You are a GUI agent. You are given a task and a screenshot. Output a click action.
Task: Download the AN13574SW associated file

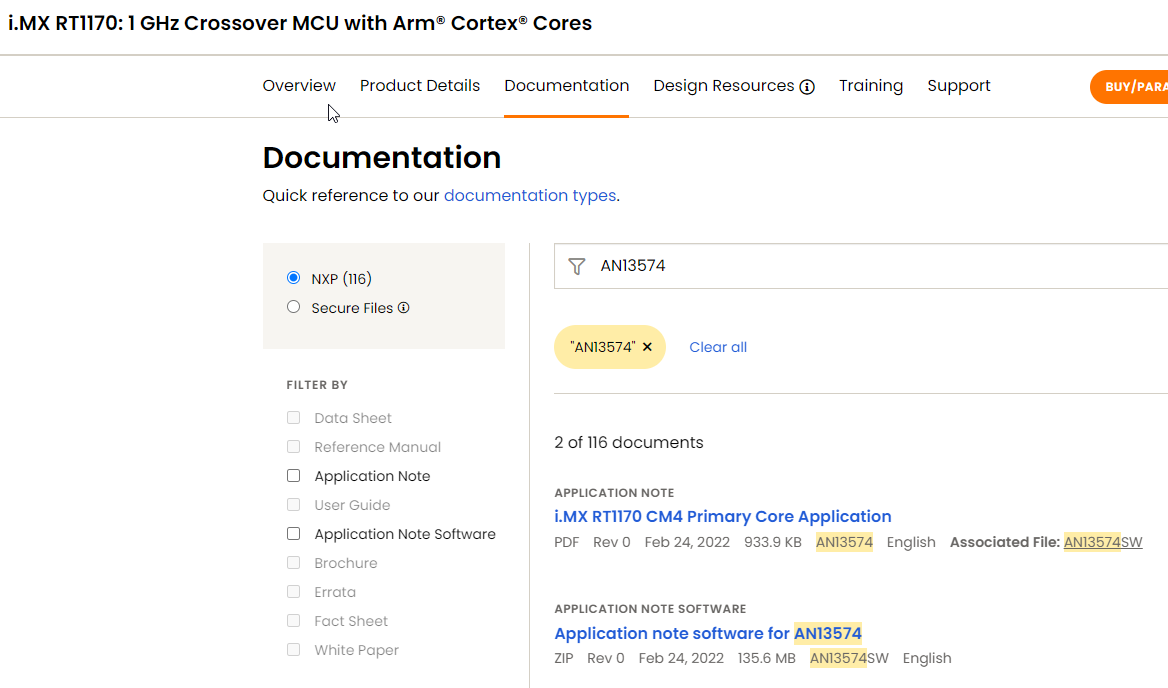pyautogui.click(x=1103, y=541)
